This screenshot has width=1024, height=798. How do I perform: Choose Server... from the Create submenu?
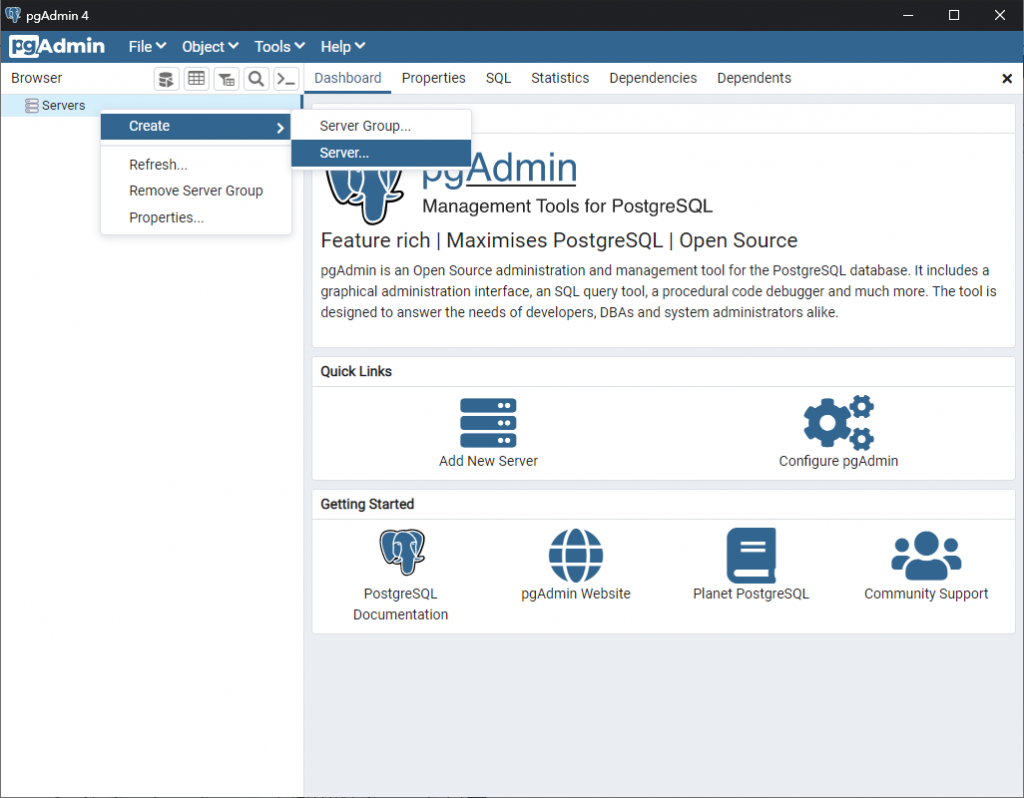381,153
